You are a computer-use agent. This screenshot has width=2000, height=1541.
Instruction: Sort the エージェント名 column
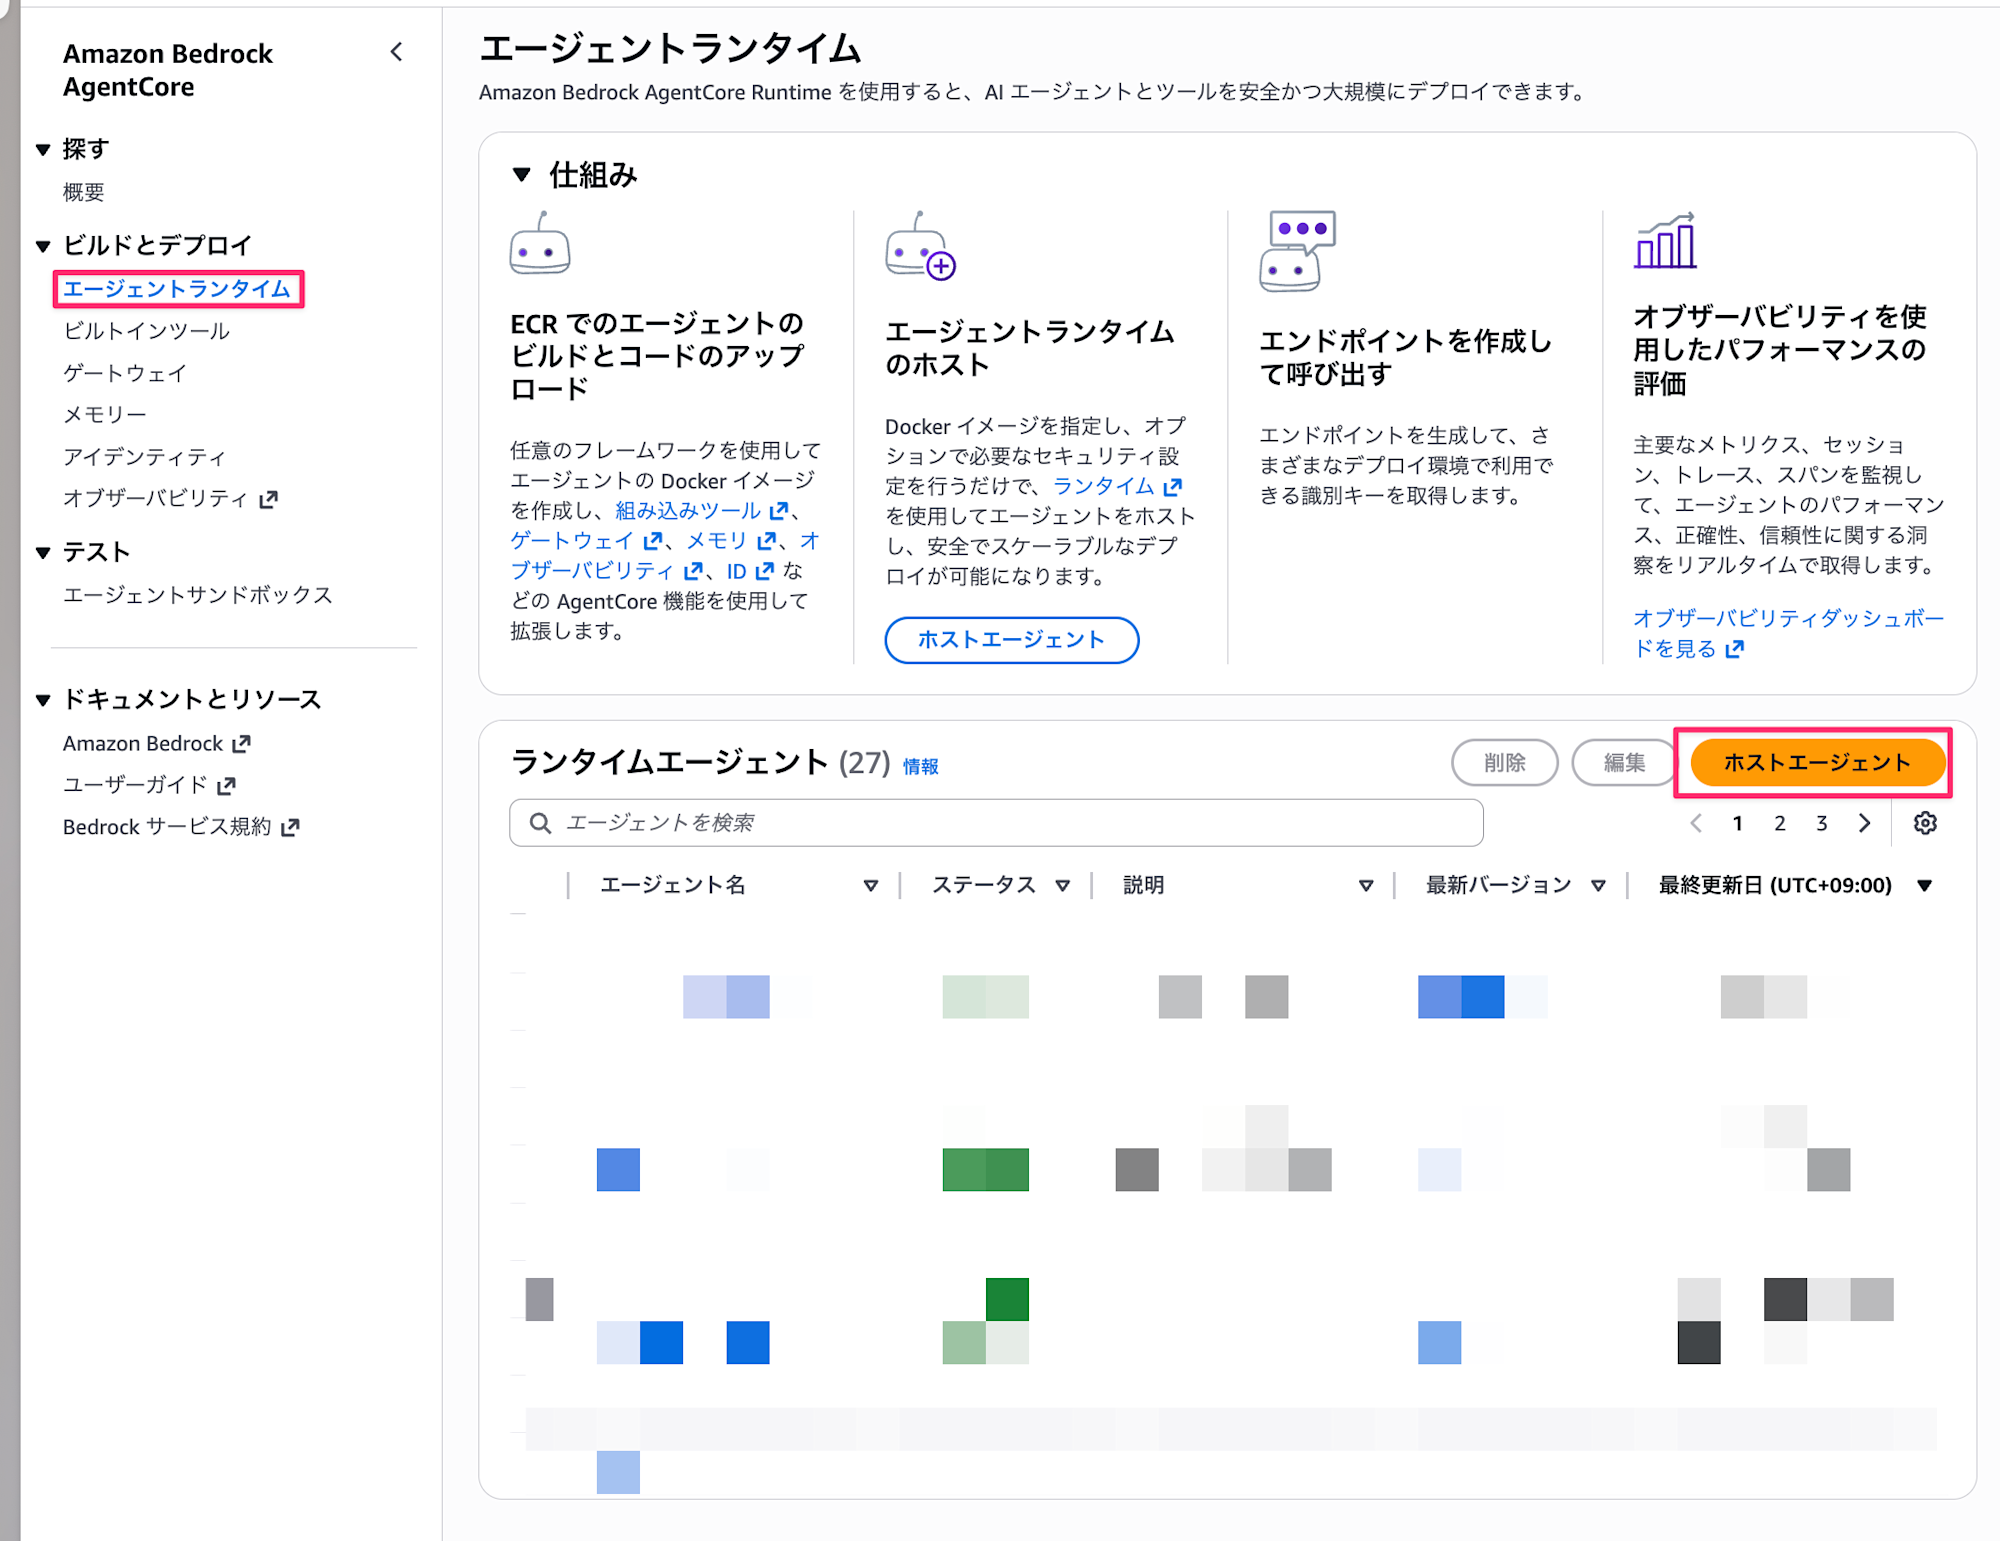pyautogui.click(x=870, y=885)
